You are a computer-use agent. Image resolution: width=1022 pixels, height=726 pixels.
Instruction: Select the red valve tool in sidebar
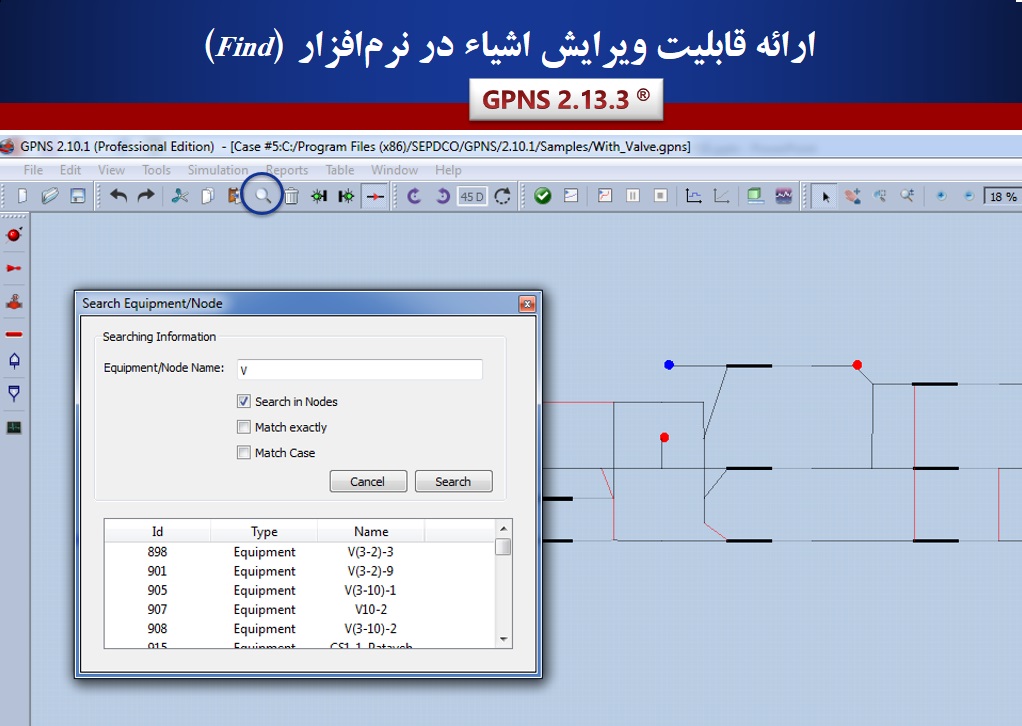[14, 268]
